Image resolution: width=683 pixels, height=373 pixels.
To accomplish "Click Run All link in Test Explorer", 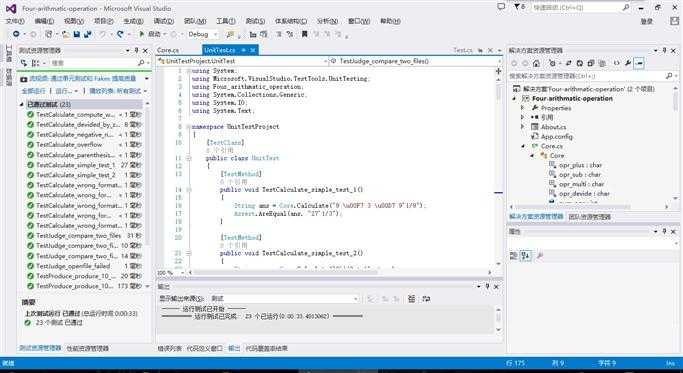I will pos(34,91).
